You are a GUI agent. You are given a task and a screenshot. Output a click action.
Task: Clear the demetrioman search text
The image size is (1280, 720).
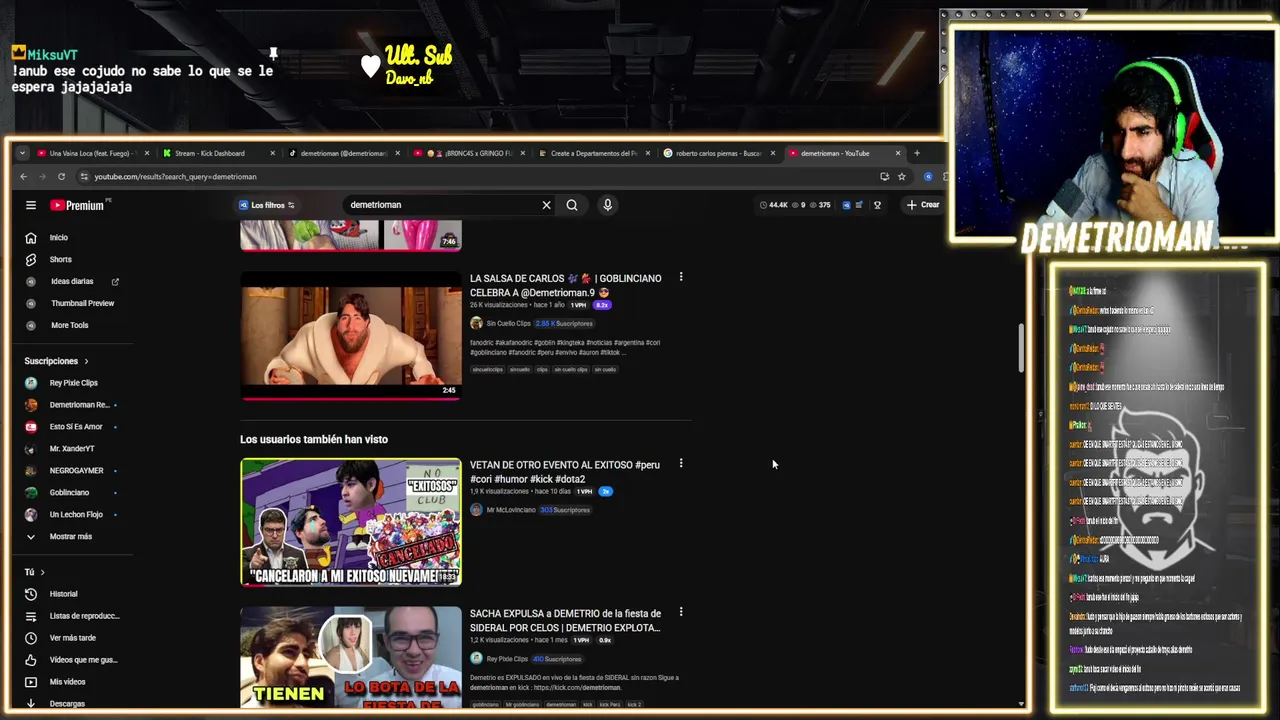coord(546,205)
